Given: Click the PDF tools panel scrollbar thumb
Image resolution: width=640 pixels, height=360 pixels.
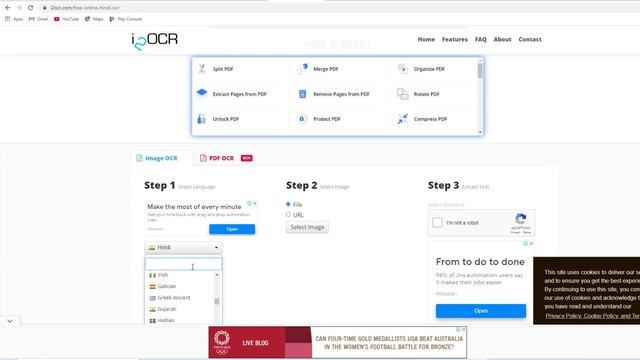Looking at the screenshot, I should click(x=480, y=71).
